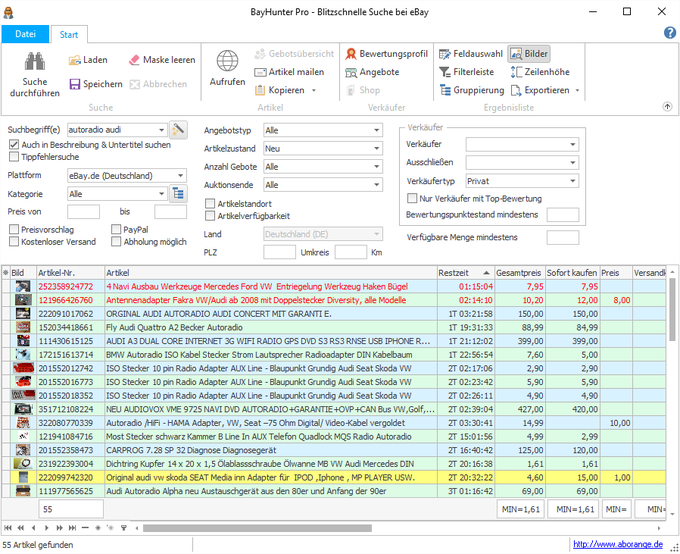This screenshot has width=680, height=554.
Task: Click thumbnail of Fly Audi Quattro row
Action: pos(23,327)
